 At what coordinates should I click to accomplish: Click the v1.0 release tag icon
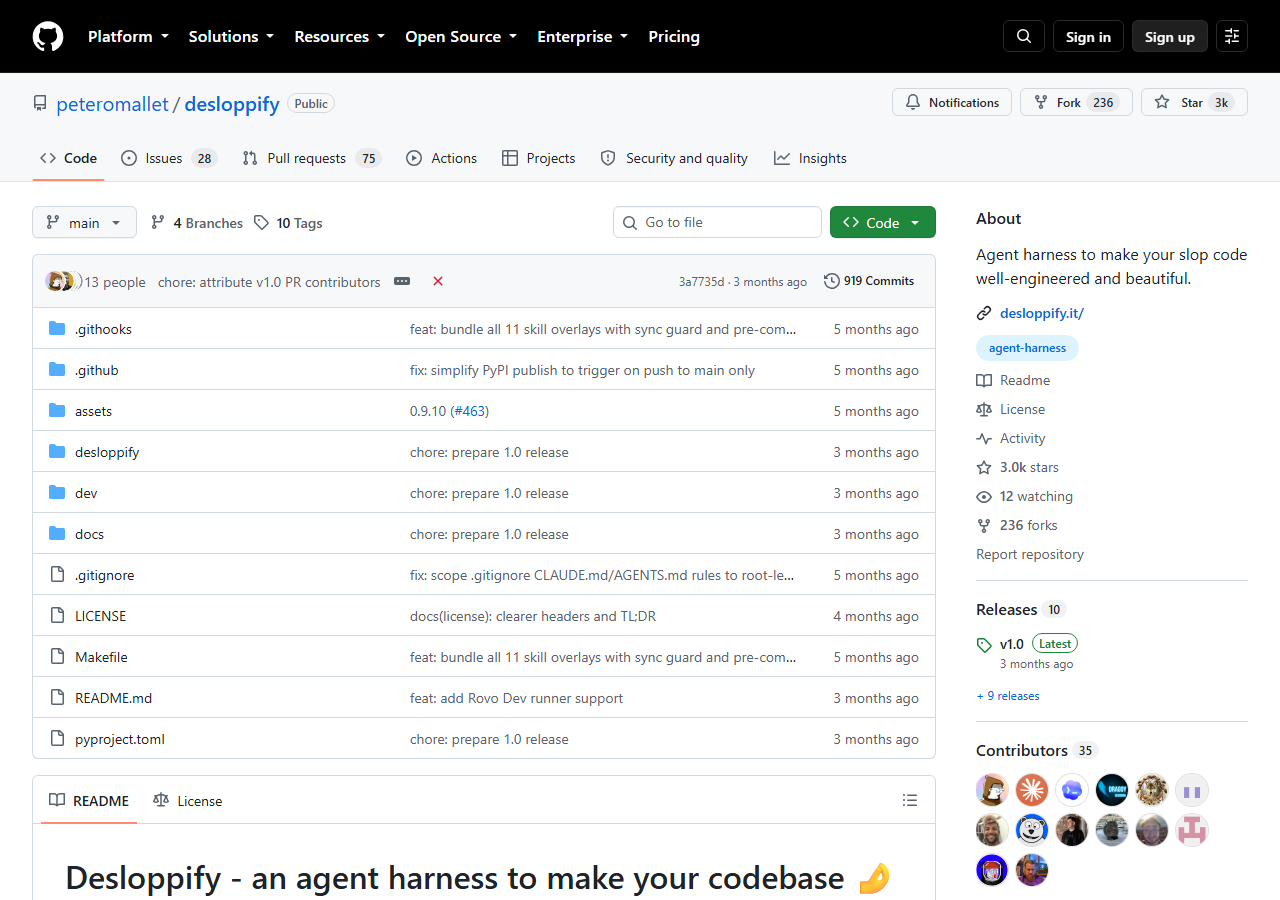[x=984, y=645]
